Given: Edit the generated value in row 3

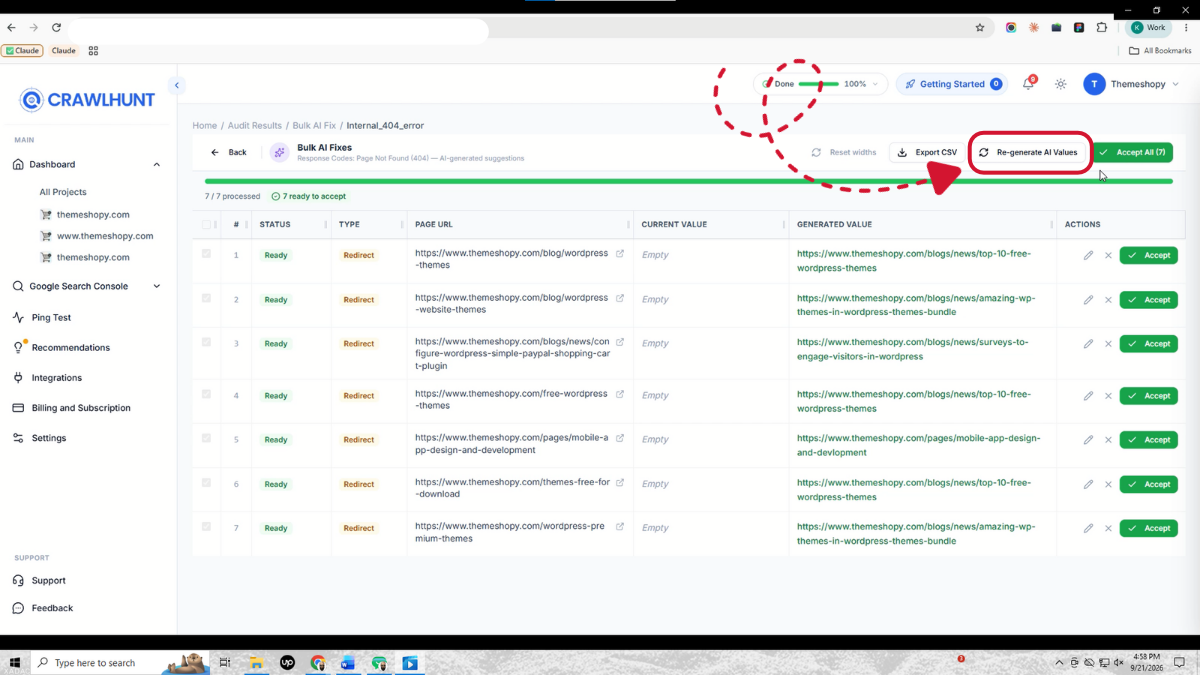Looking at the screenshot, I should point(1088,344).
